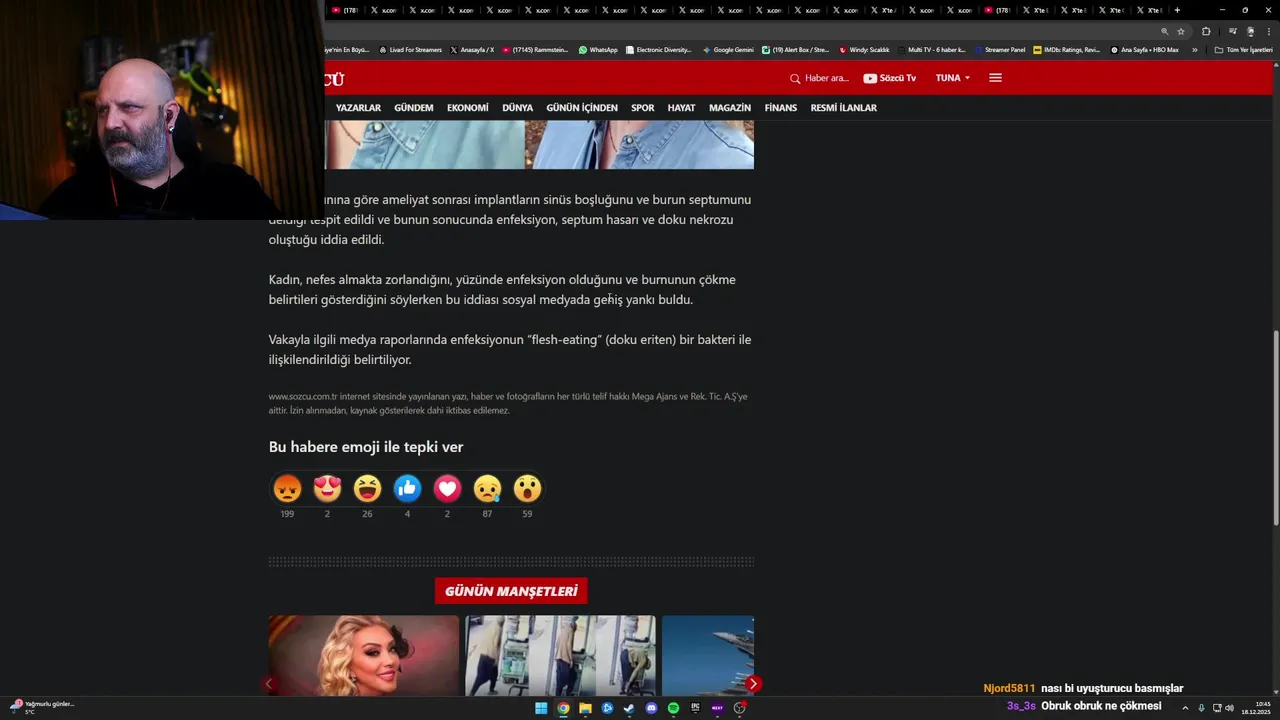Open the EKONOMİ section
The image size is (1280, 720).
468,108
